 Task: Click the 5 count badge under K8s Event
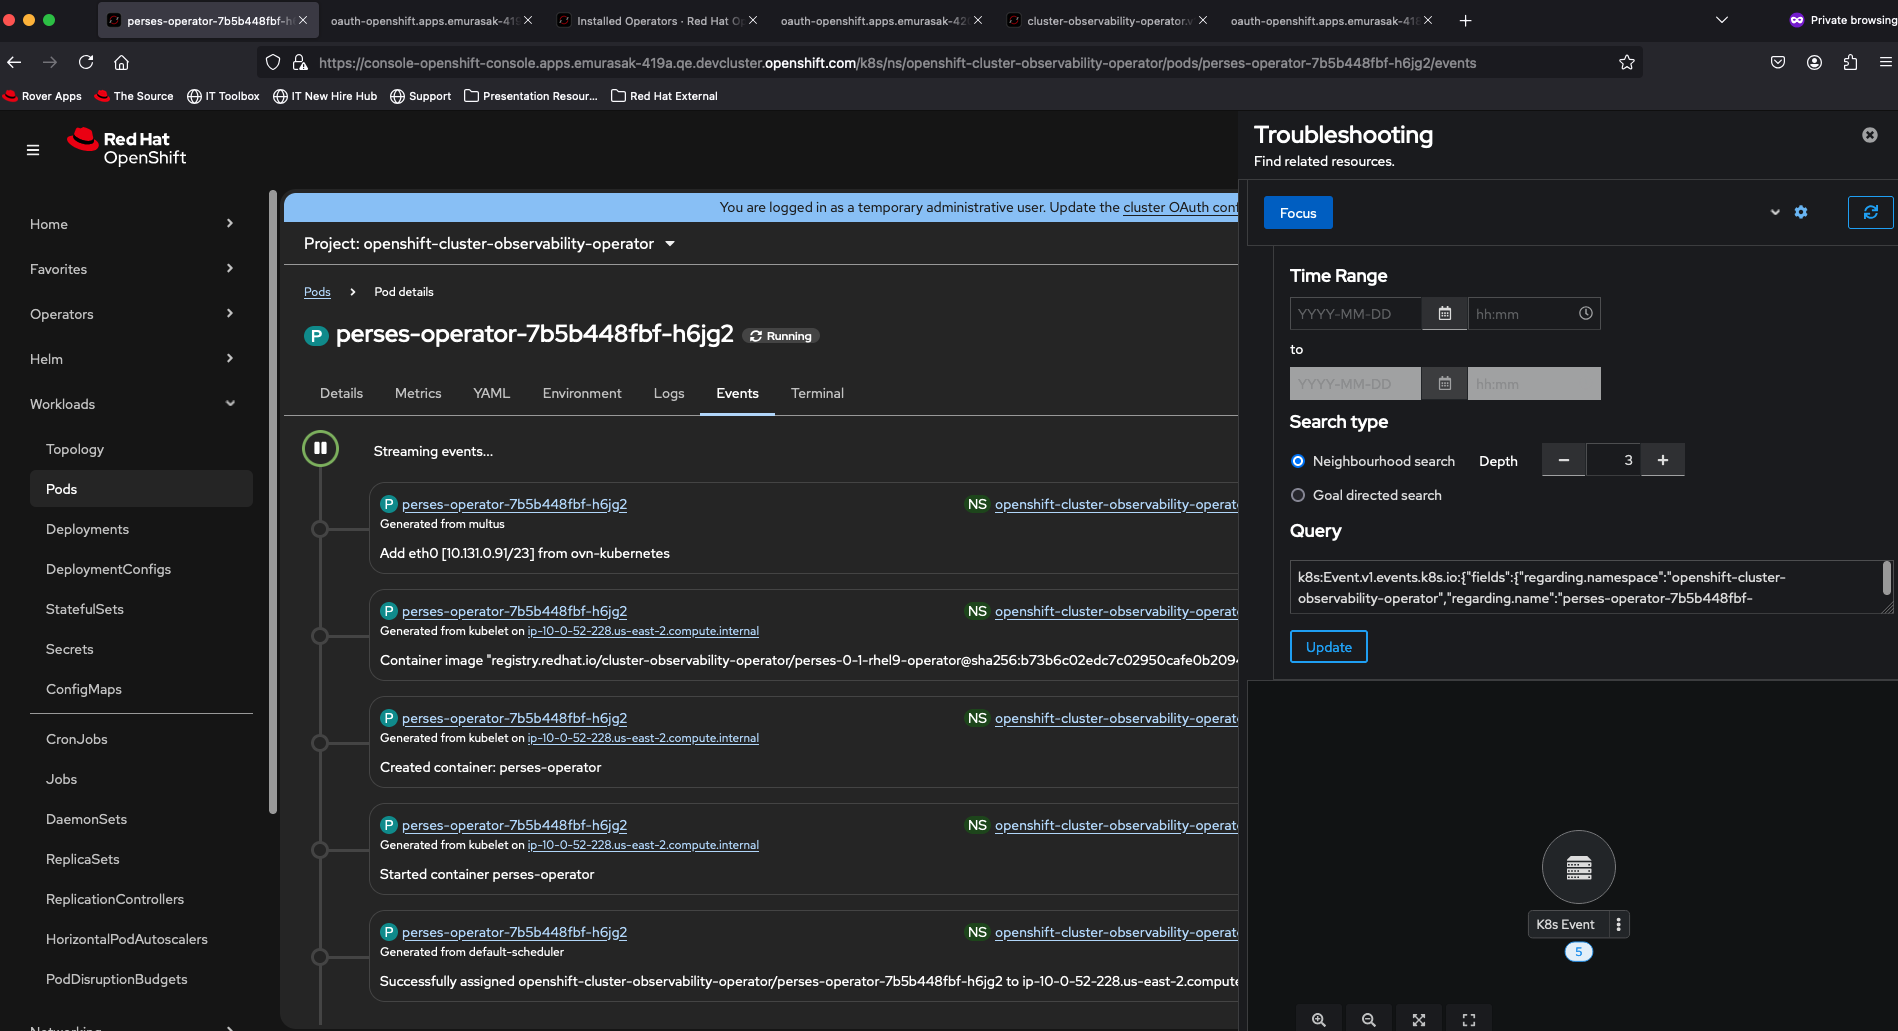[x=1578, y=952]
